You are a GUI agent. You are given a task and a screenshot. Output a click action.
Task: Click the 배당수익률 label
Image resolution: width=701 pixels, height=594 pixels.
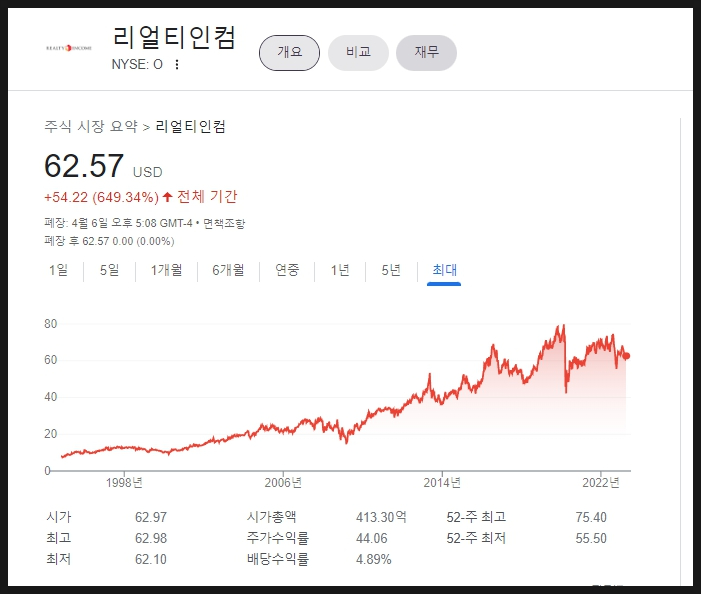pos(278,559)
